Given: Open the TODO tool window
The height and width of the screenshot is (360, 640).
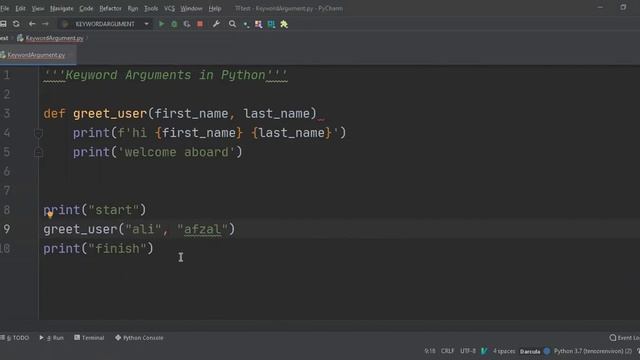Looking at the screenshot, I should pos(15,338).
